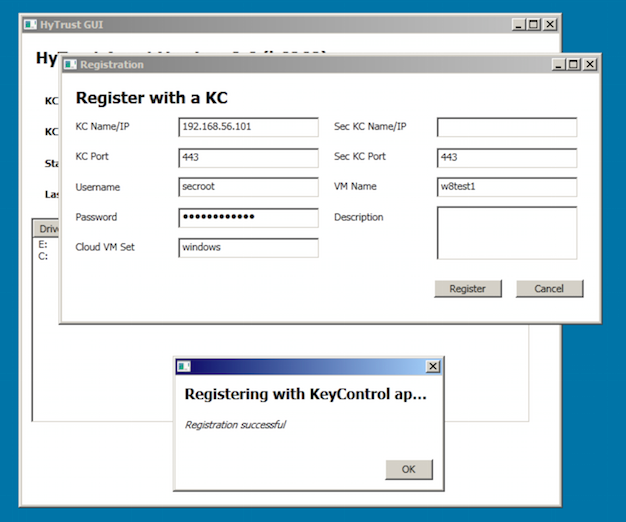The height and width of the screenshot is (522, 626).
Task: Click the 'Description' label
Action: [x=359, y=217]
